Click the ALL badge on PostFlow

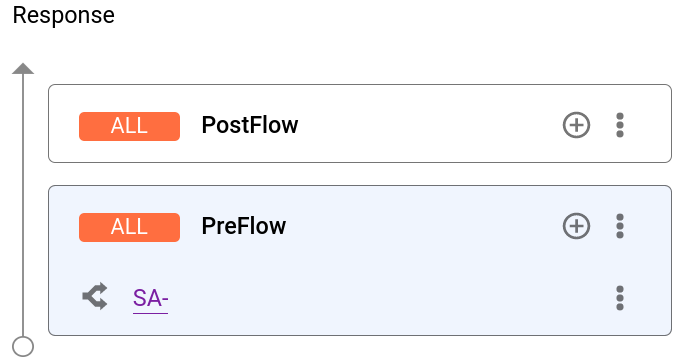tap(129, 126)
